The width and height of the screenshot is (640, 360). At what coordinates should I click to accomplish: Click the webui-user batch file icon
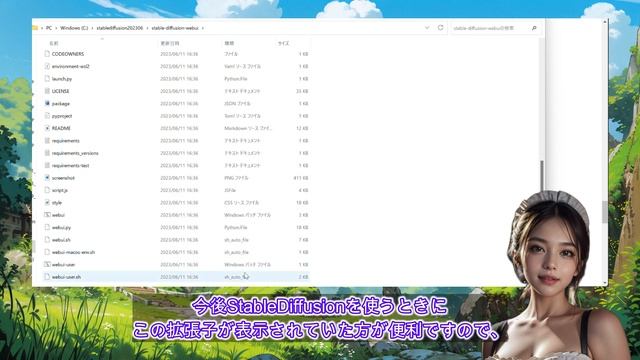click(x=47, y=264)
